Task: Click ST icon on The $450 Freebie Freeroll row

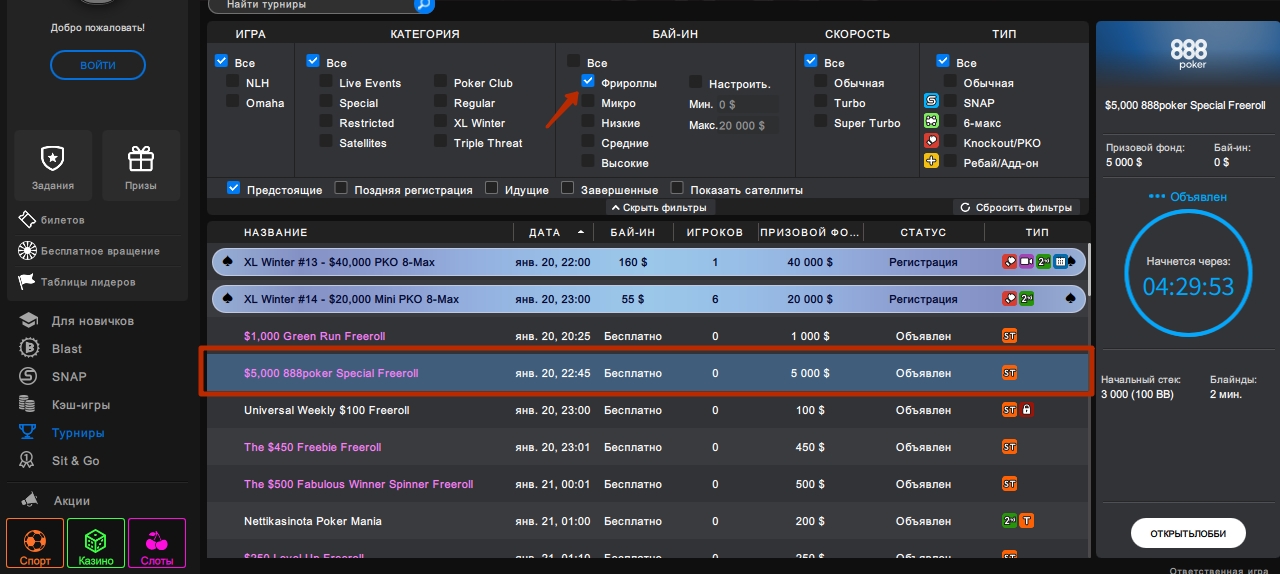Action: [x=1009, y=447]
